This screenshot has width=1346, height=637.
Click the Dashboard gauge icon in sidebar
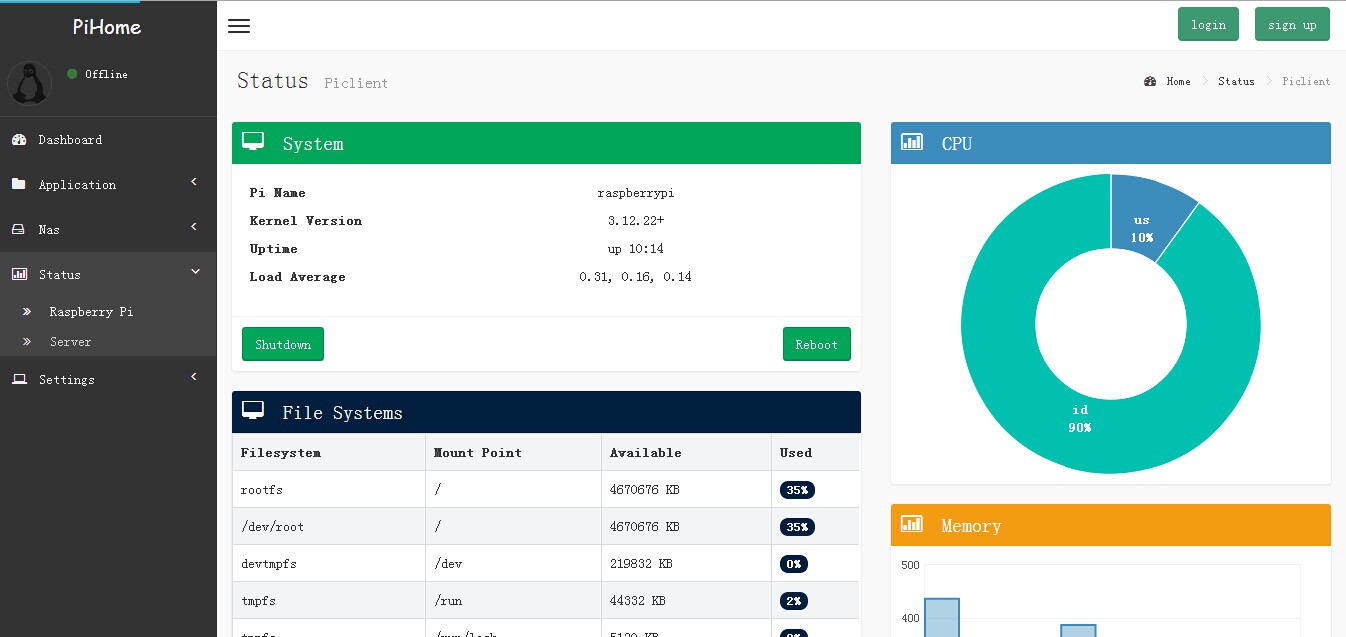(19, 140)
